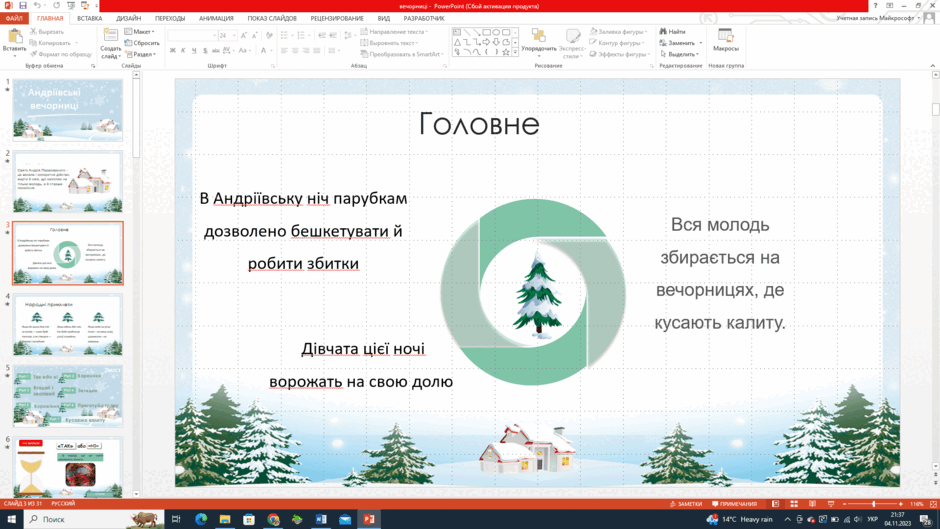Toggle italic (К) formatting
Image resolution: width=940 pixels, height=529 pixels.
click(183, 51)
